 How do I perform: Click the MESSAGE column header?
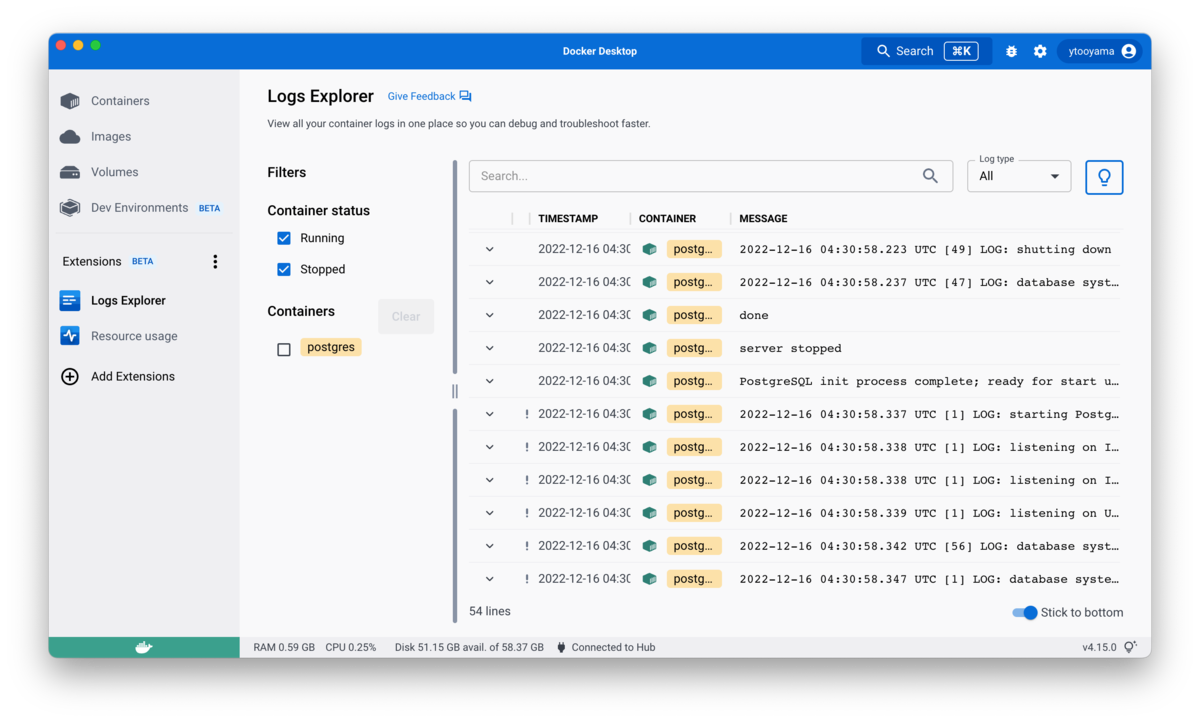click(x=764, y=218)
